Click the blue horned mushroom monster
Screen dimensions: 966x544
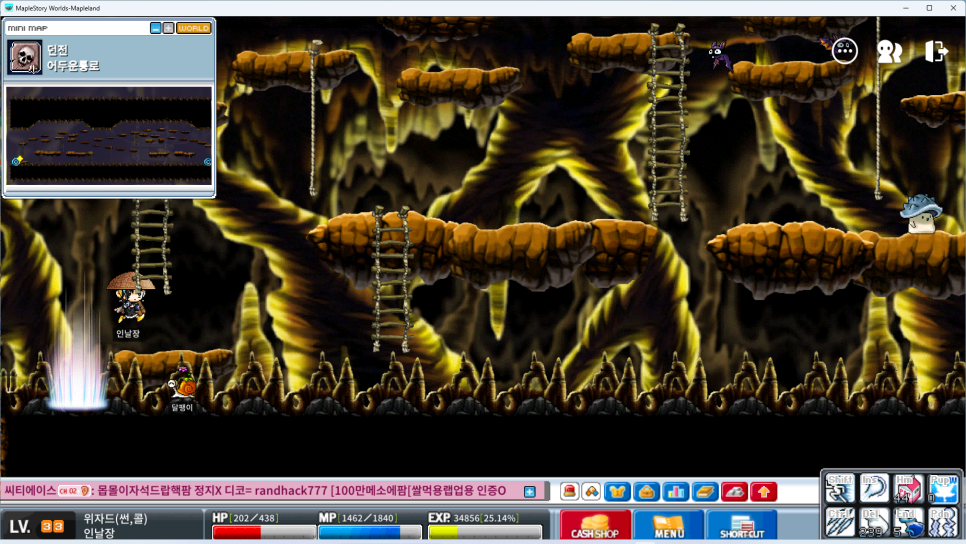coord(920,213)
